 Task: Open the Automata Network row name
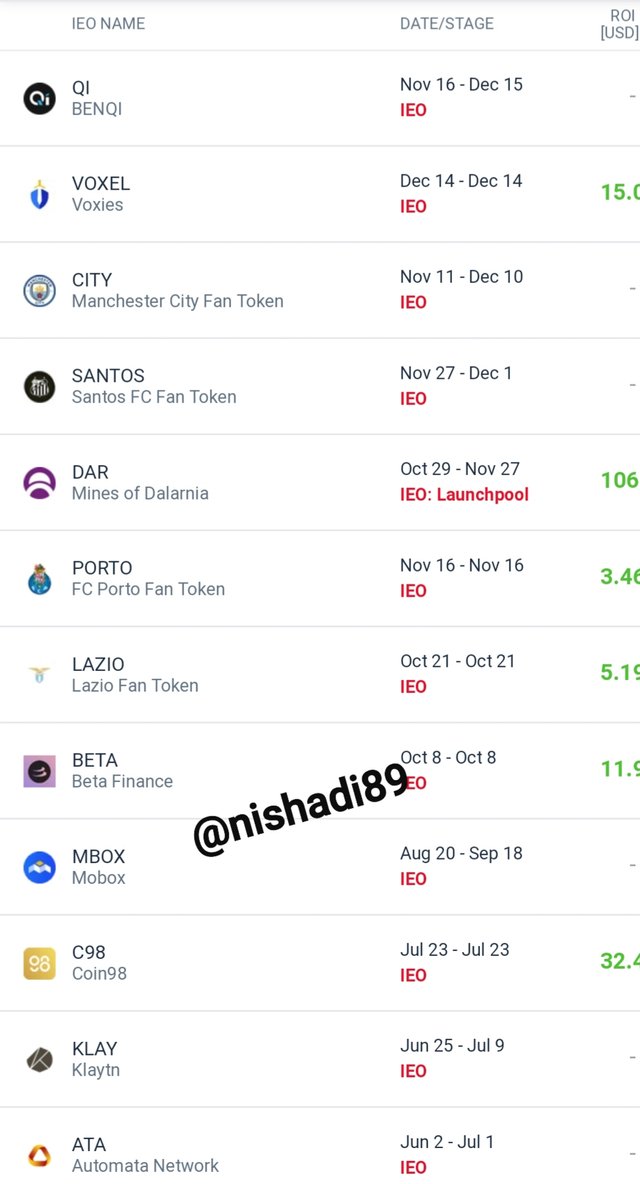145,1165
